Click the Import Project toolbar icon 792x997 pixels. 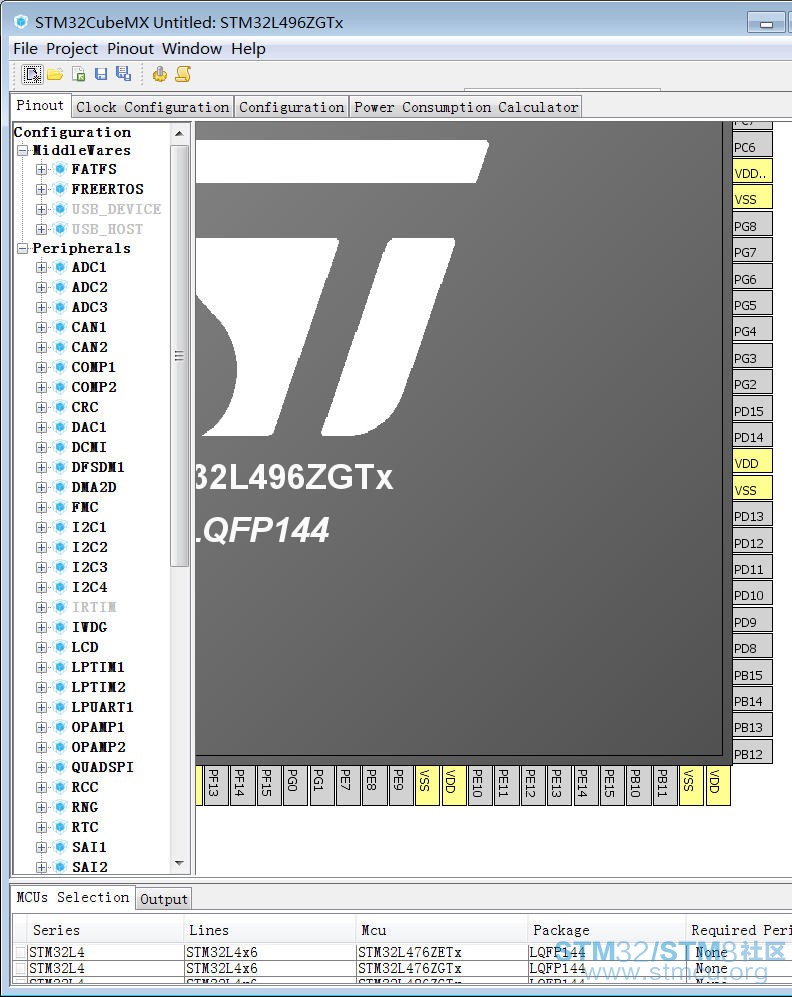79,74
